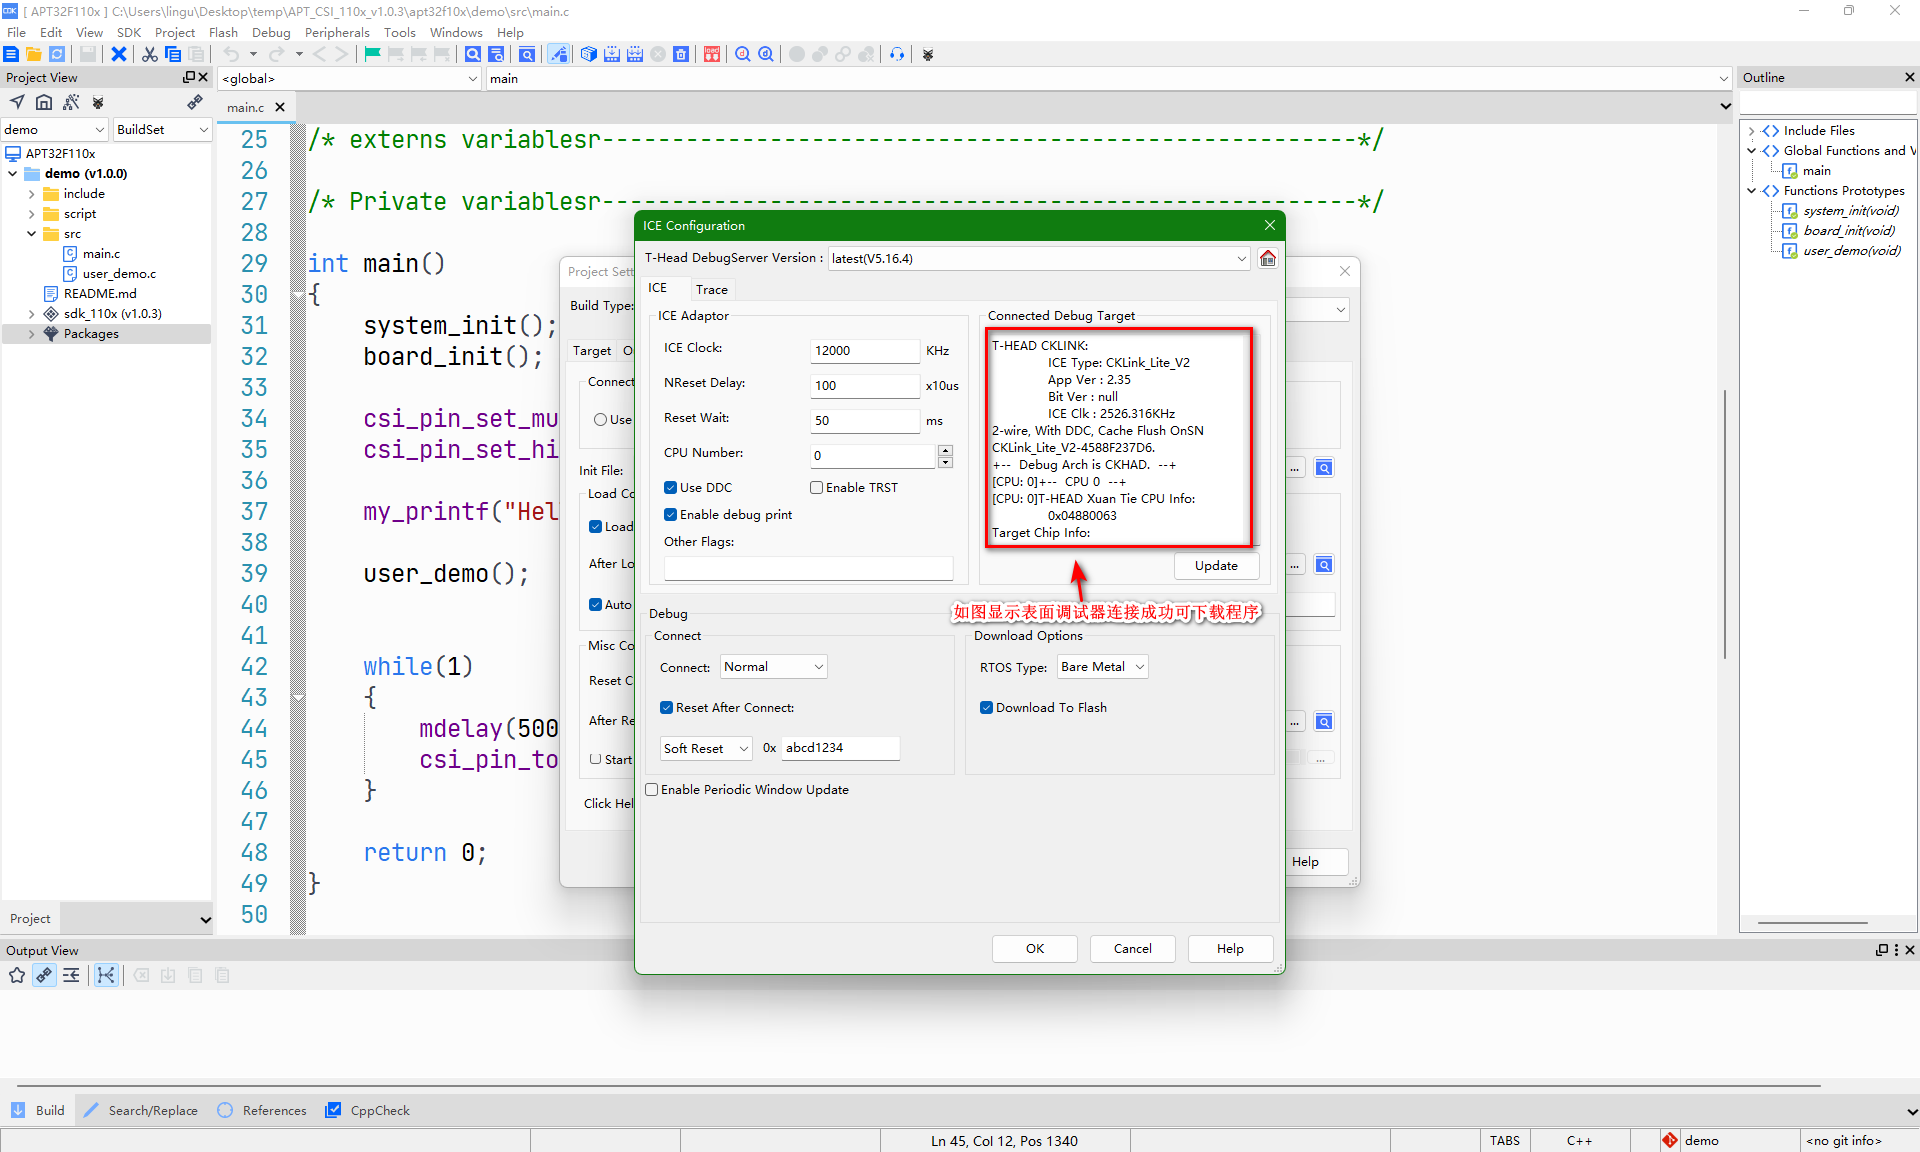Click the red git icon in status bar
This screenshot has height=1152, width=1920.
1670,1140
